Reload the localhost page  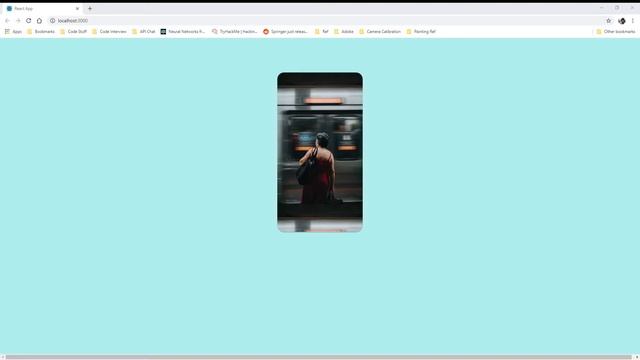click(x=29, y=21)
